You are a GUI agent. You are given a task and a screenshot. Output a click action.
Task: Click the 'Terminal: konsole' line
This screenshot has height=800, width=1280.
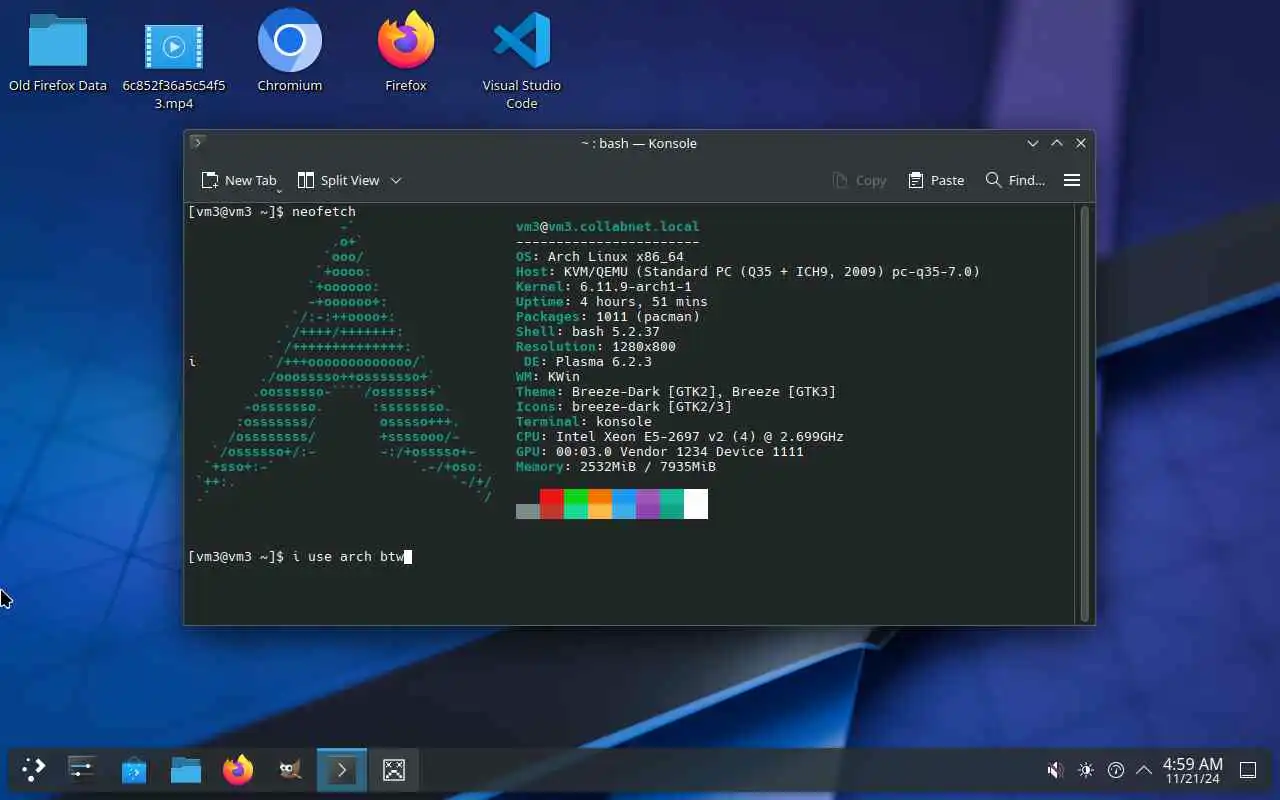(584, 422)
